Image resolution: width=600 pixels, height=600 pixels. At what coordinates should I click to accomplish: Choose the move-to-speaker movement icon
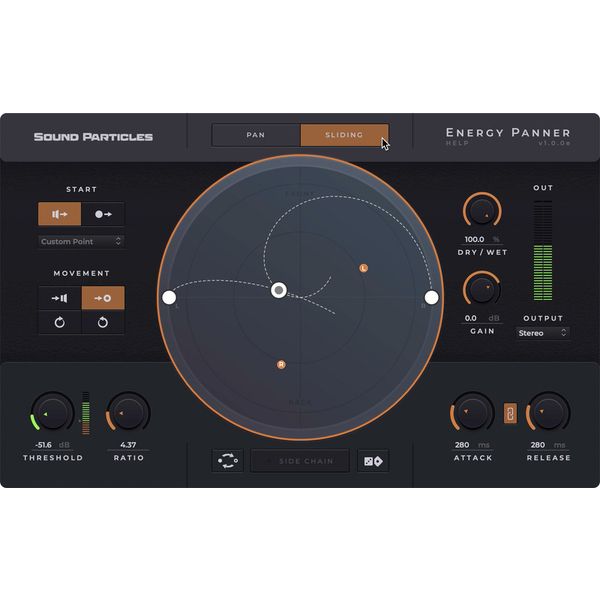60,298
